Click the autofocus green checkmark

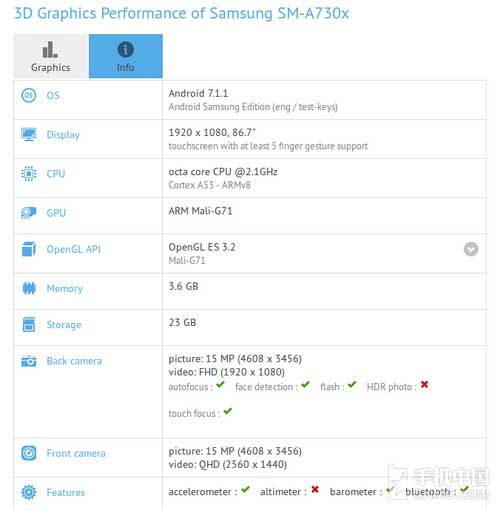(220, 385)
